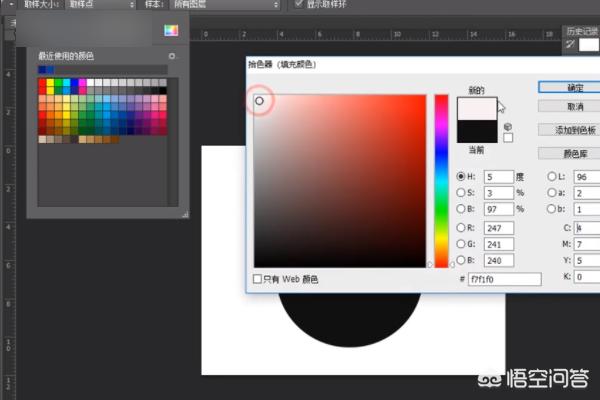Click the 确定 button

[x=571, y=87]
